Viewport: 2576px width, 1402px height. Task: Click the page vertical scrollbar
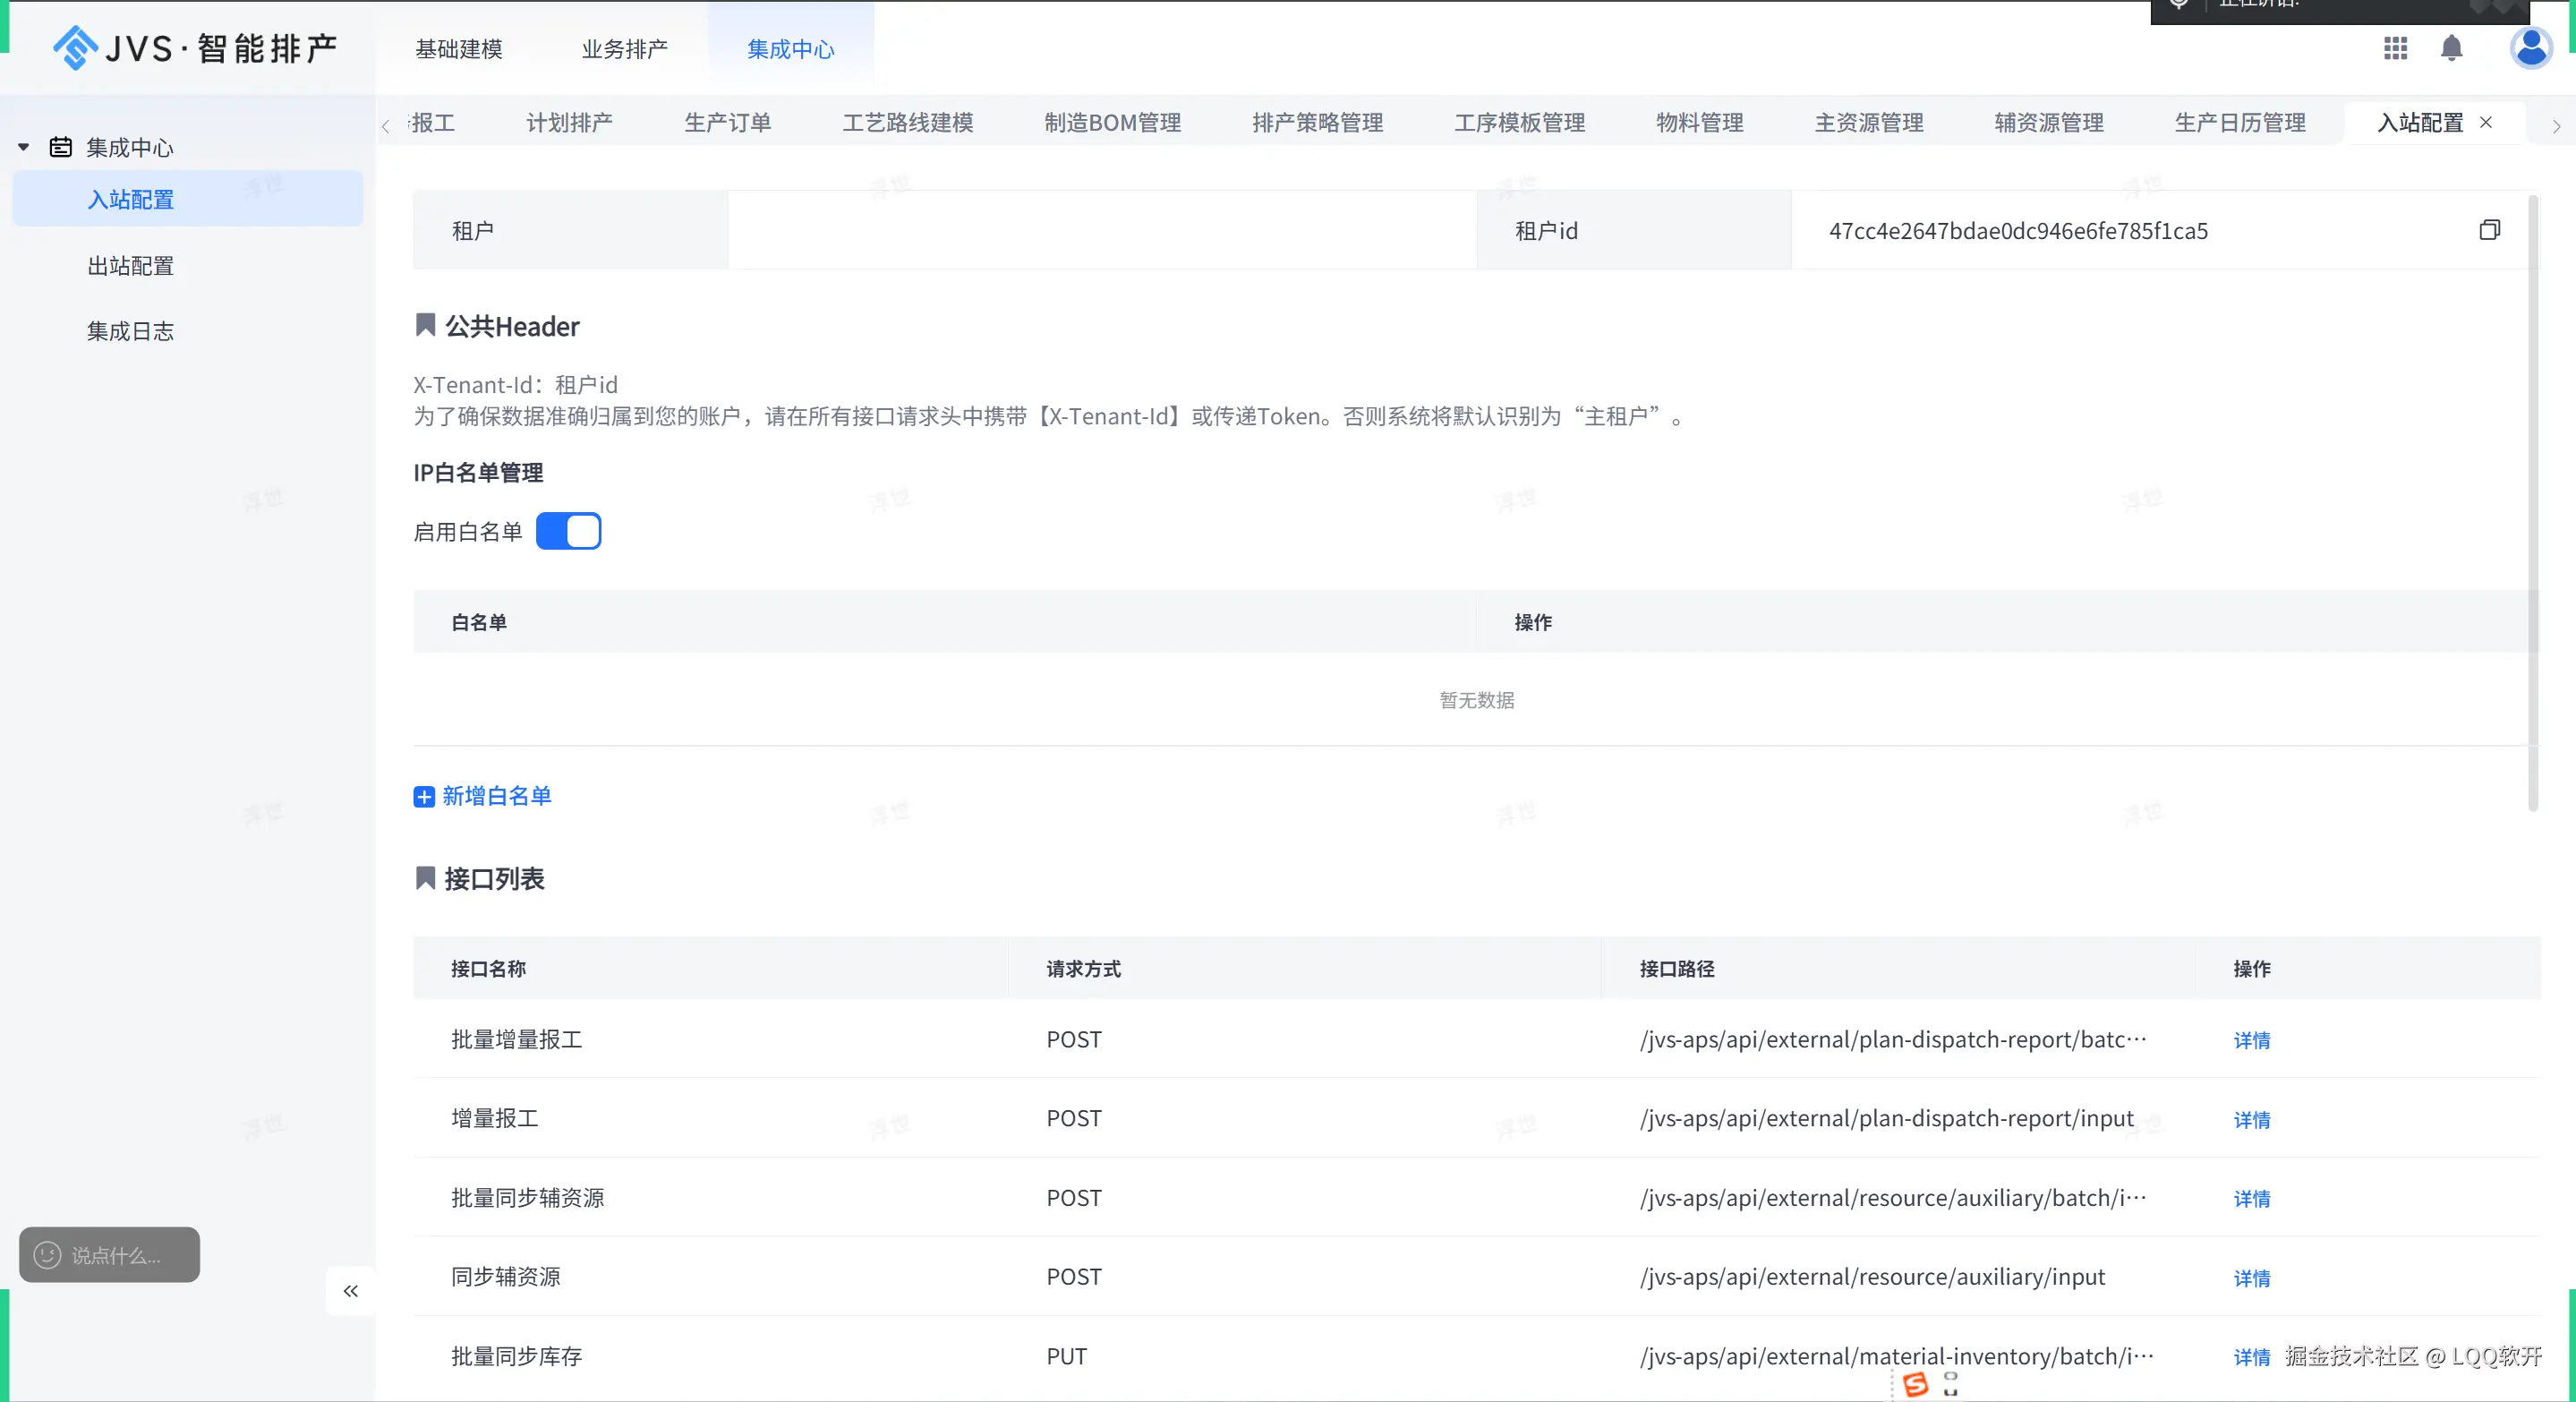2533,500
